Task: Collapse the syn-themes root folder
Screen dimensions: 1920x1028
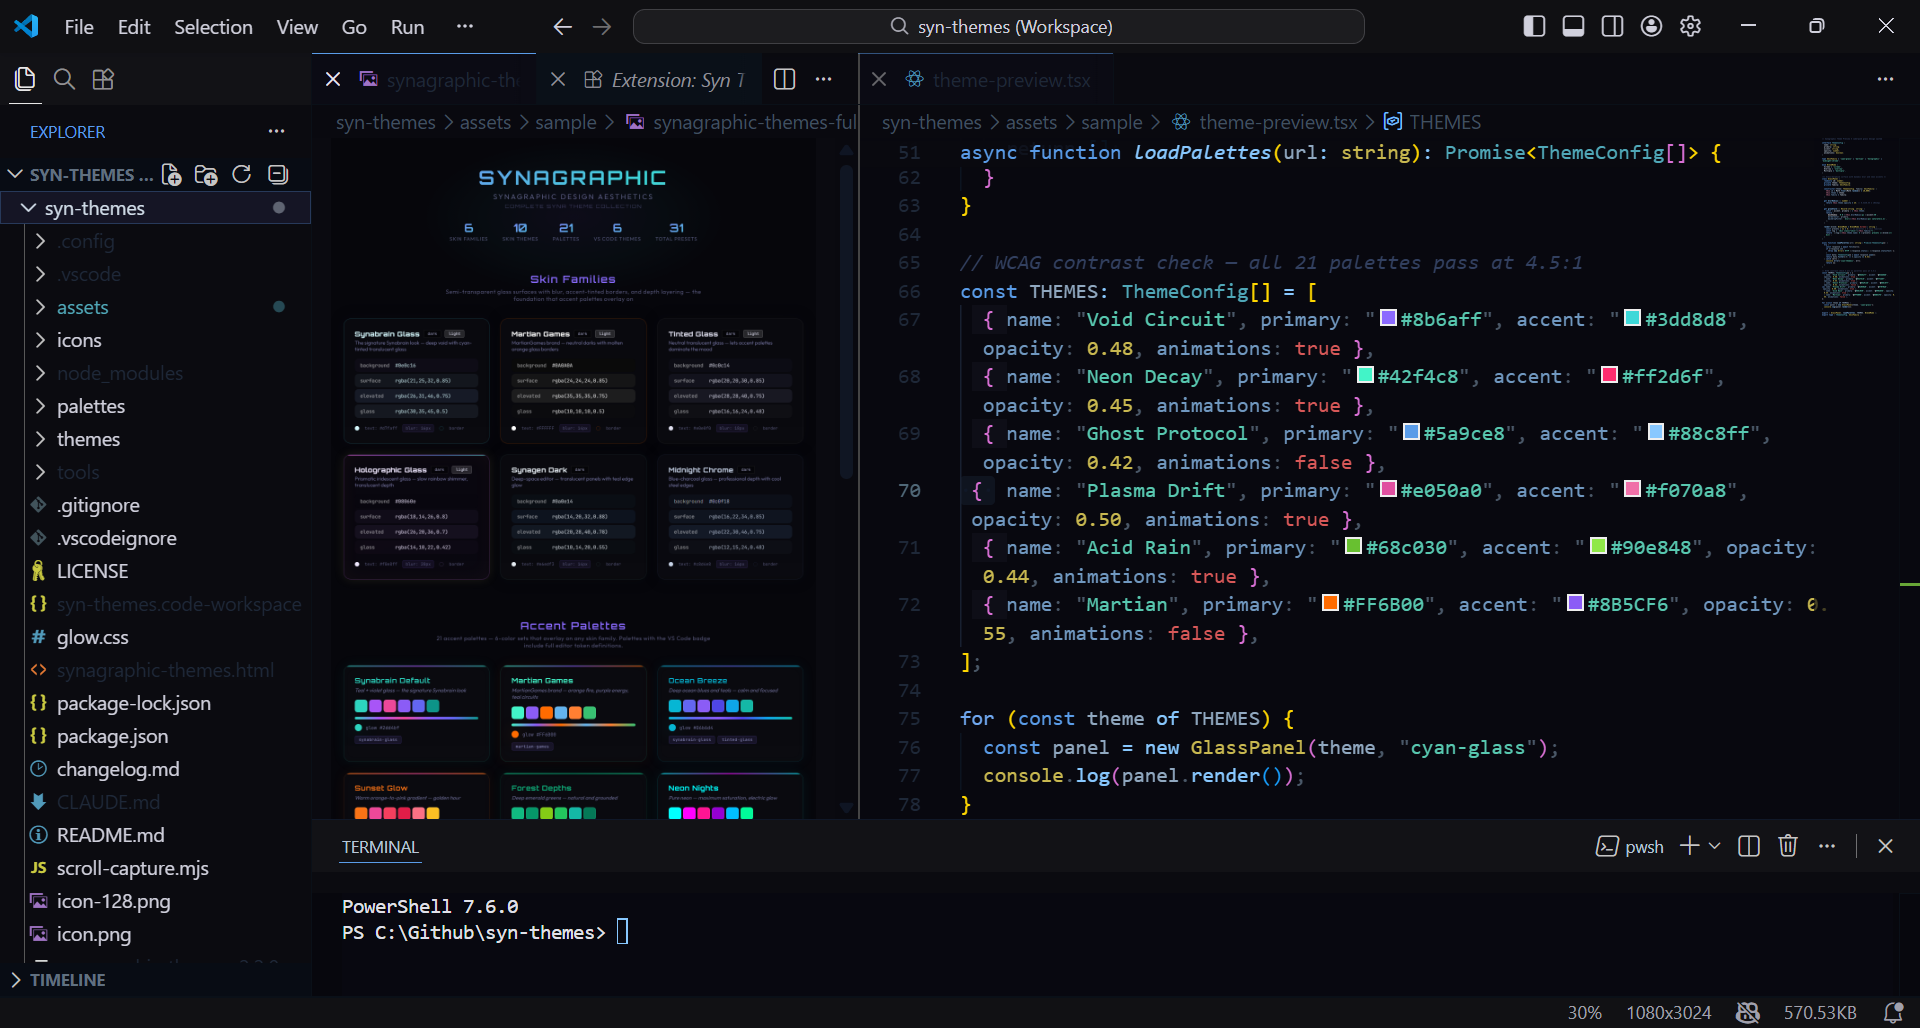Action: pos(29,208)
